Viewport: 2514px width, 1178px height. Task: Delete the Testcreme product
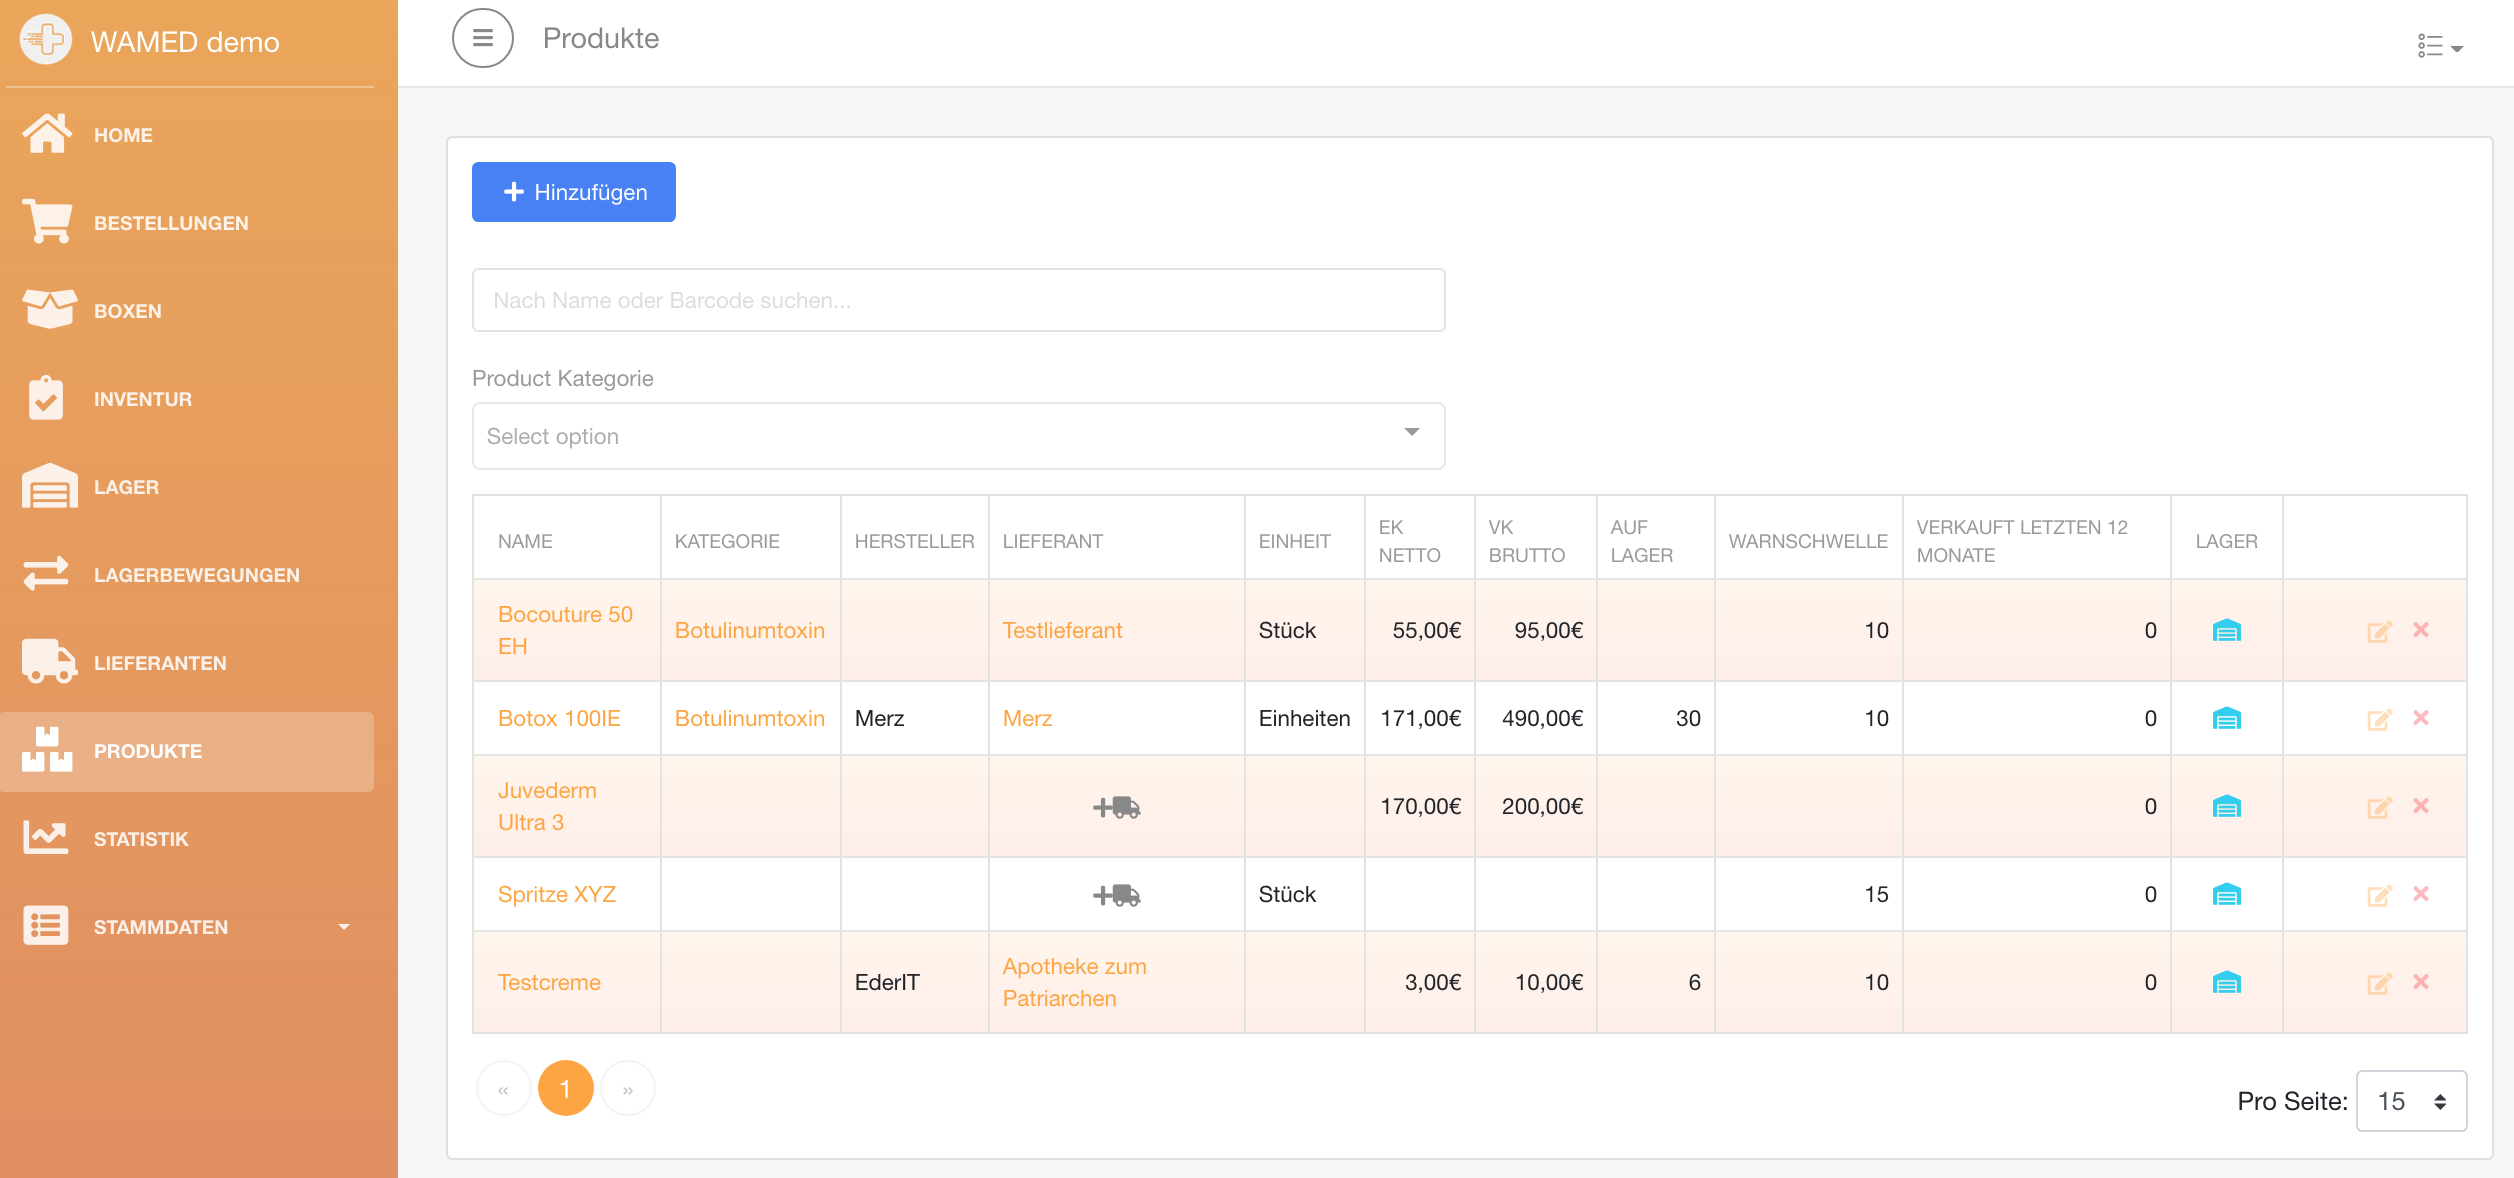2421,982
